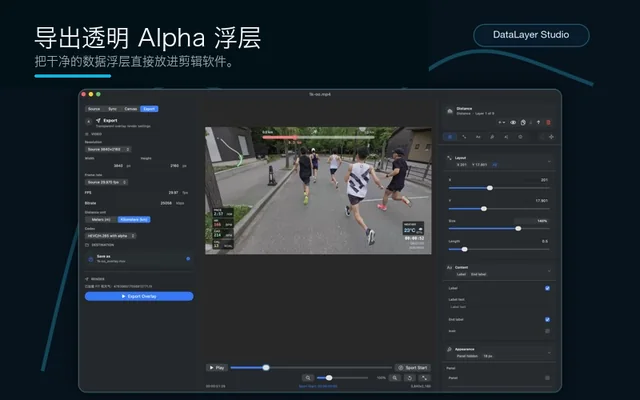Image resolution: width=640 pixels, height=400 pixels.
Task: Select the Export tab
Action: (x=149, y=109)
